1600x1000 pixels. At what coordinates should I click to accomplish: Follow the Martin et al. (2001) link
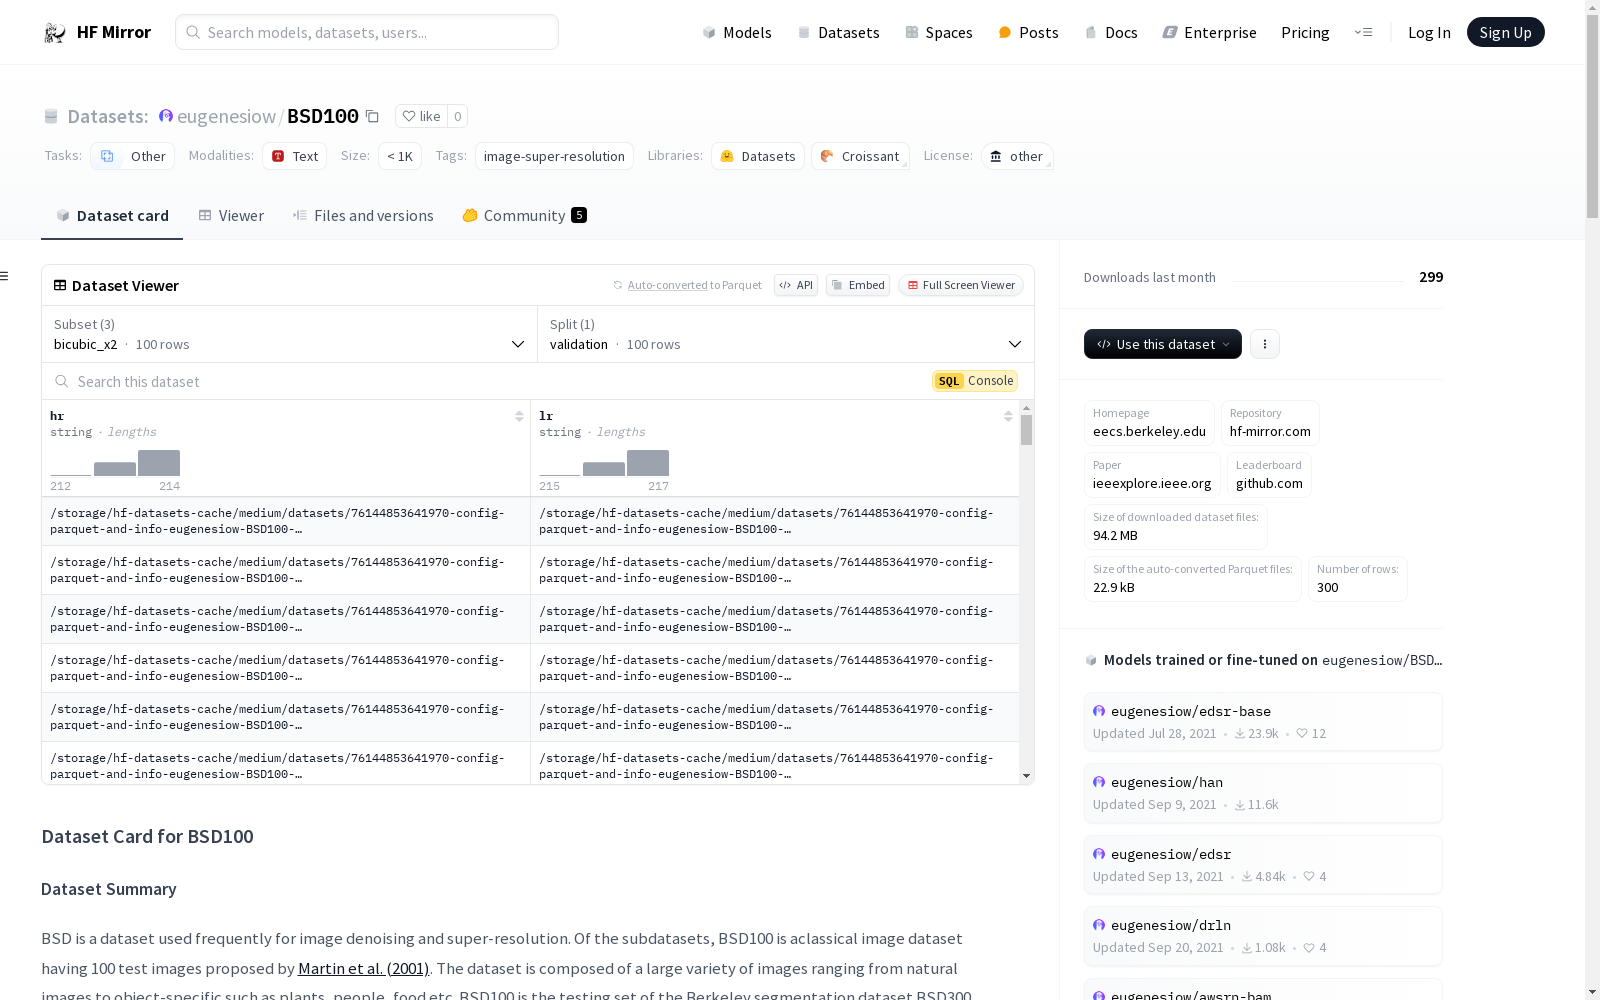coord(363,968)
